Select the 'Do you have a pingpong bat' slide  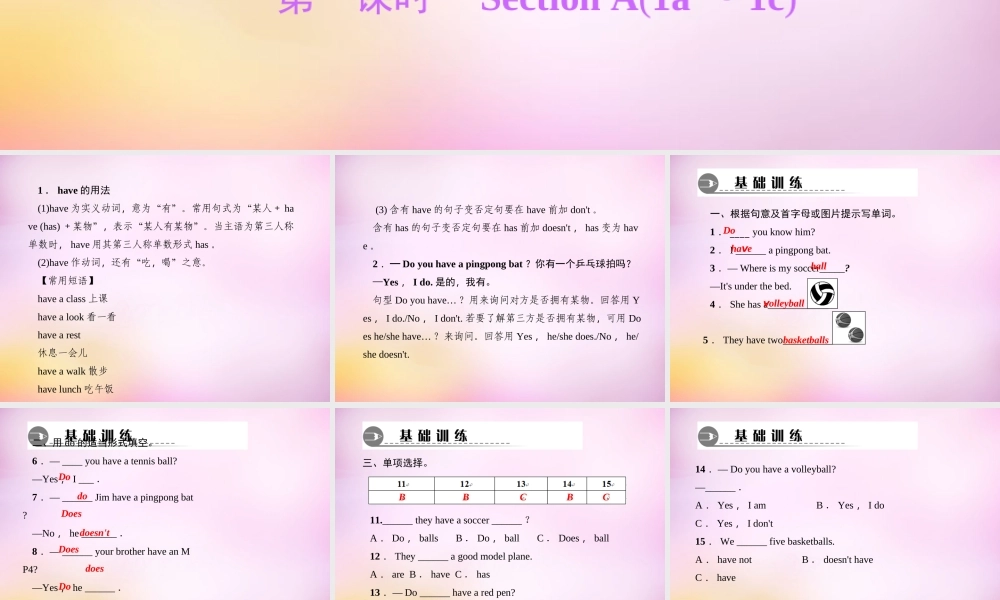tap(500, 279)
